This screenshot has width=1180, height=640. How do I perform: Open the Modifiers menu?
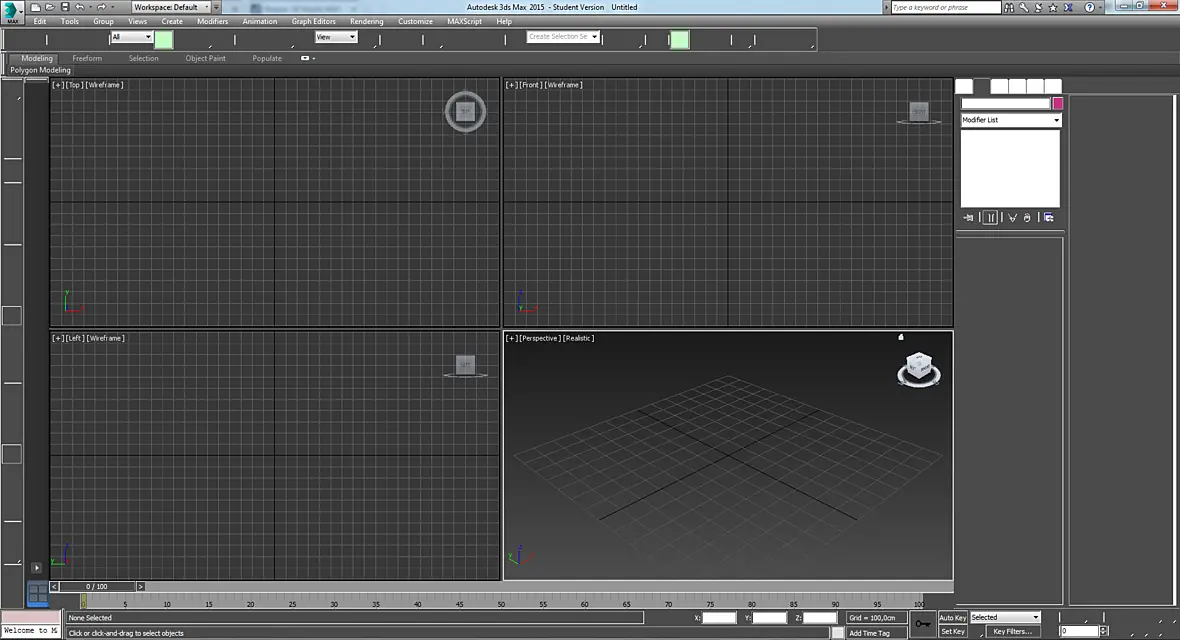coord(212,21)
